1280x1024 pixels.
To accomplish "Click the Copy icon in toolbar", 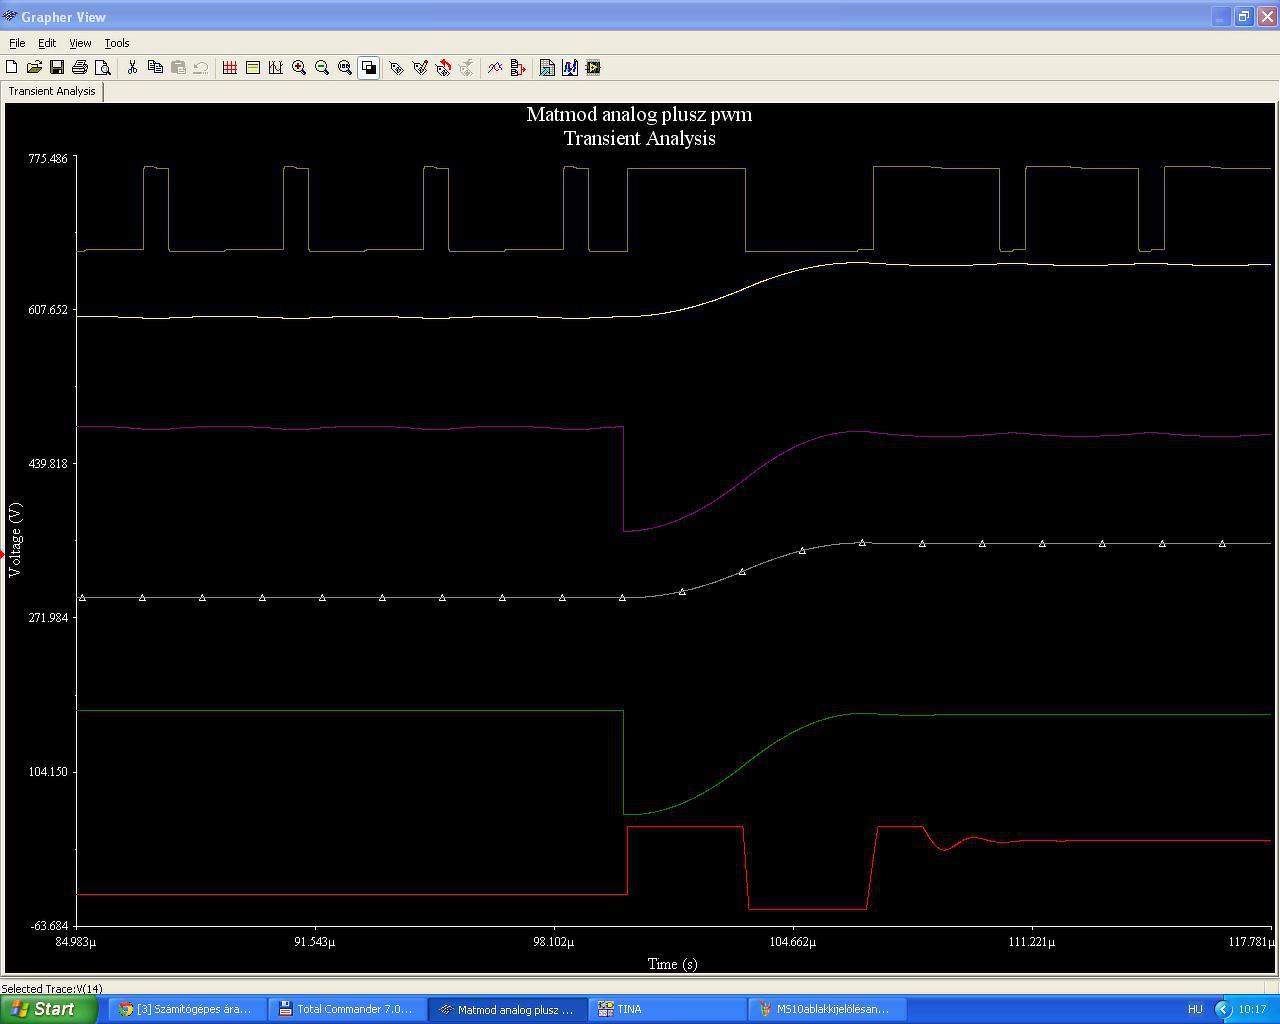I will coord(155,67).
